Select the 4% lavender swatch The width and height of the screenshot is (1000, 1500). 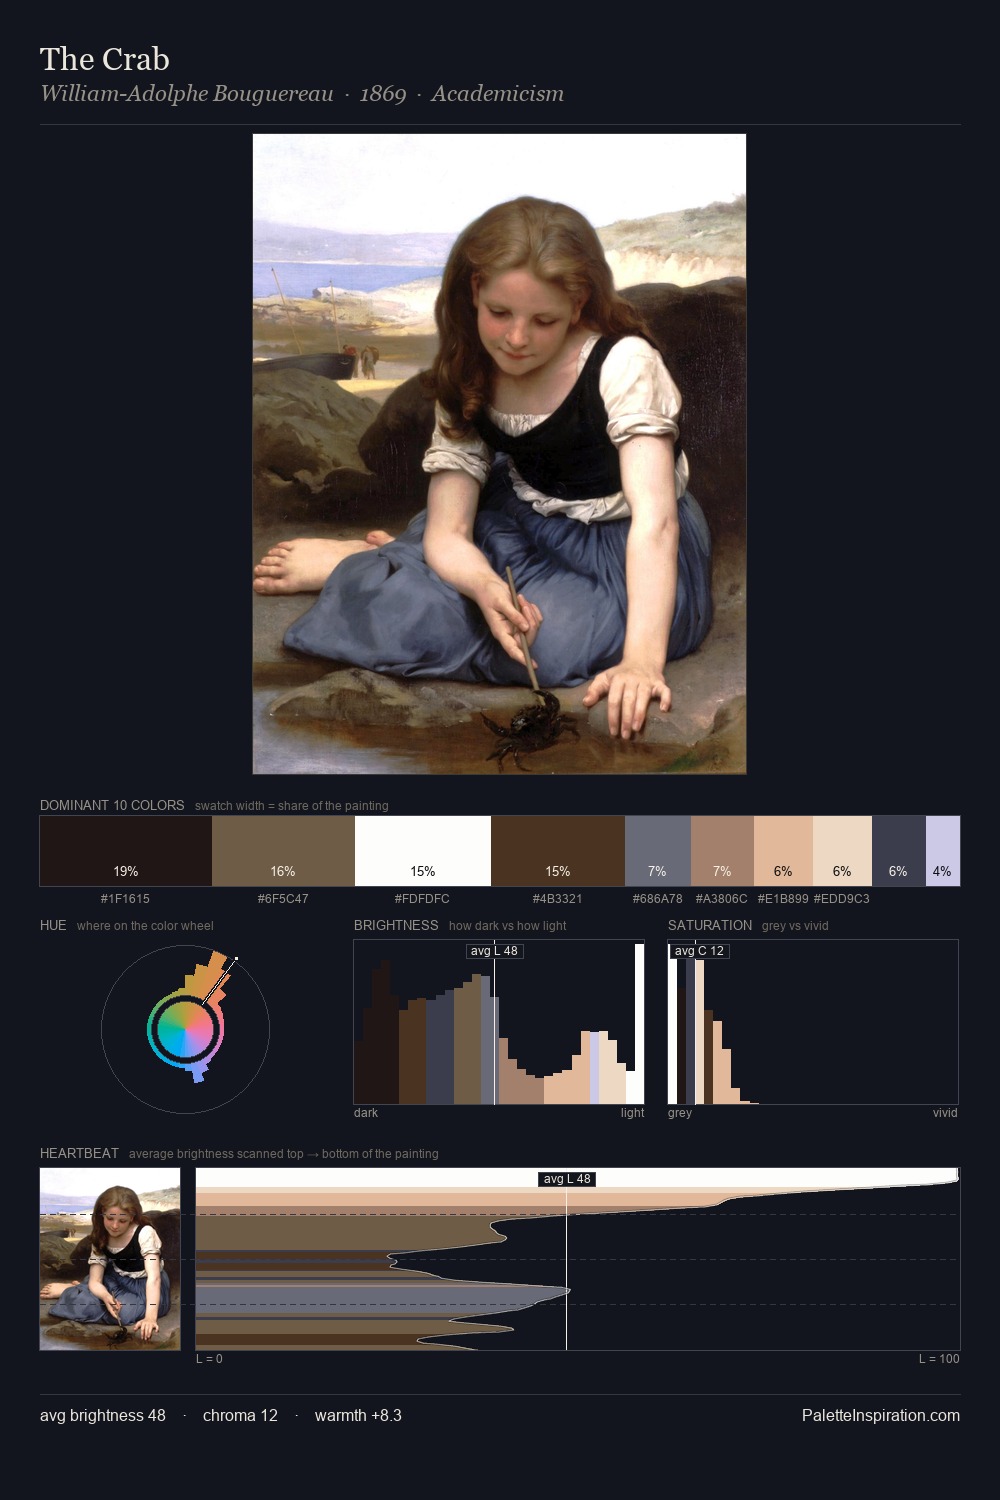942,851
